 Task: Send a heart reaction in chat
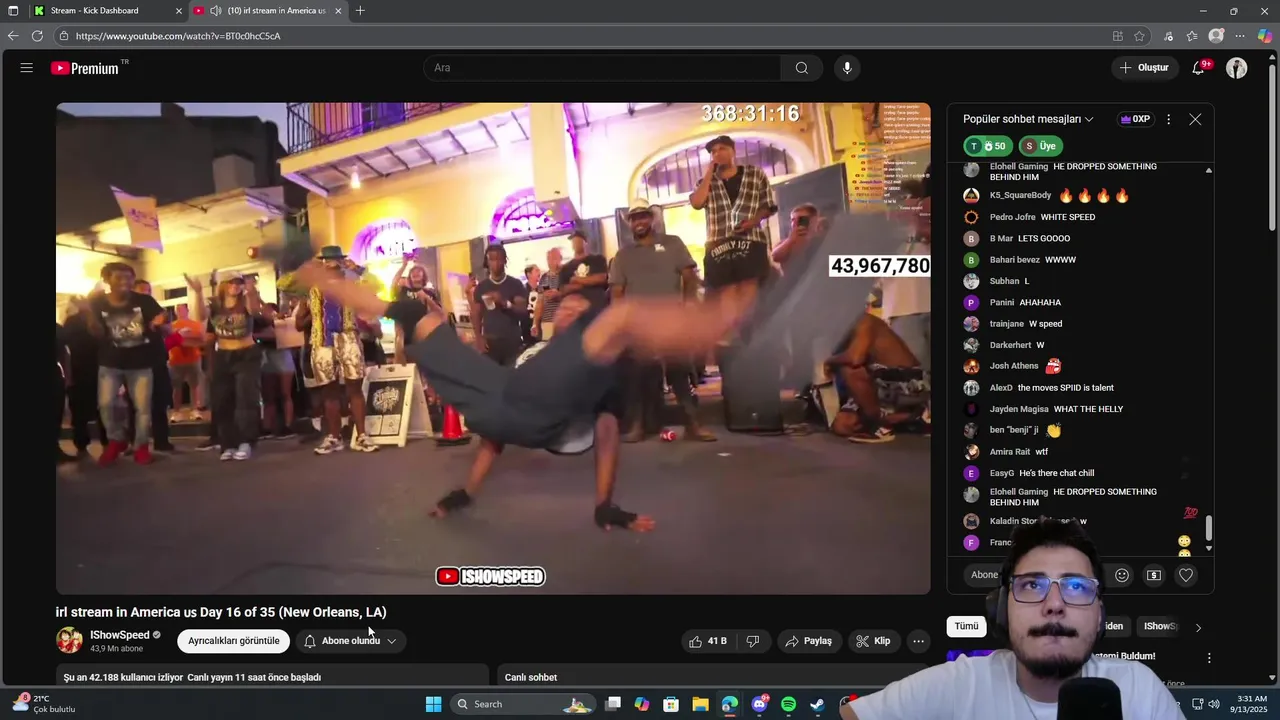[1186, 575]
